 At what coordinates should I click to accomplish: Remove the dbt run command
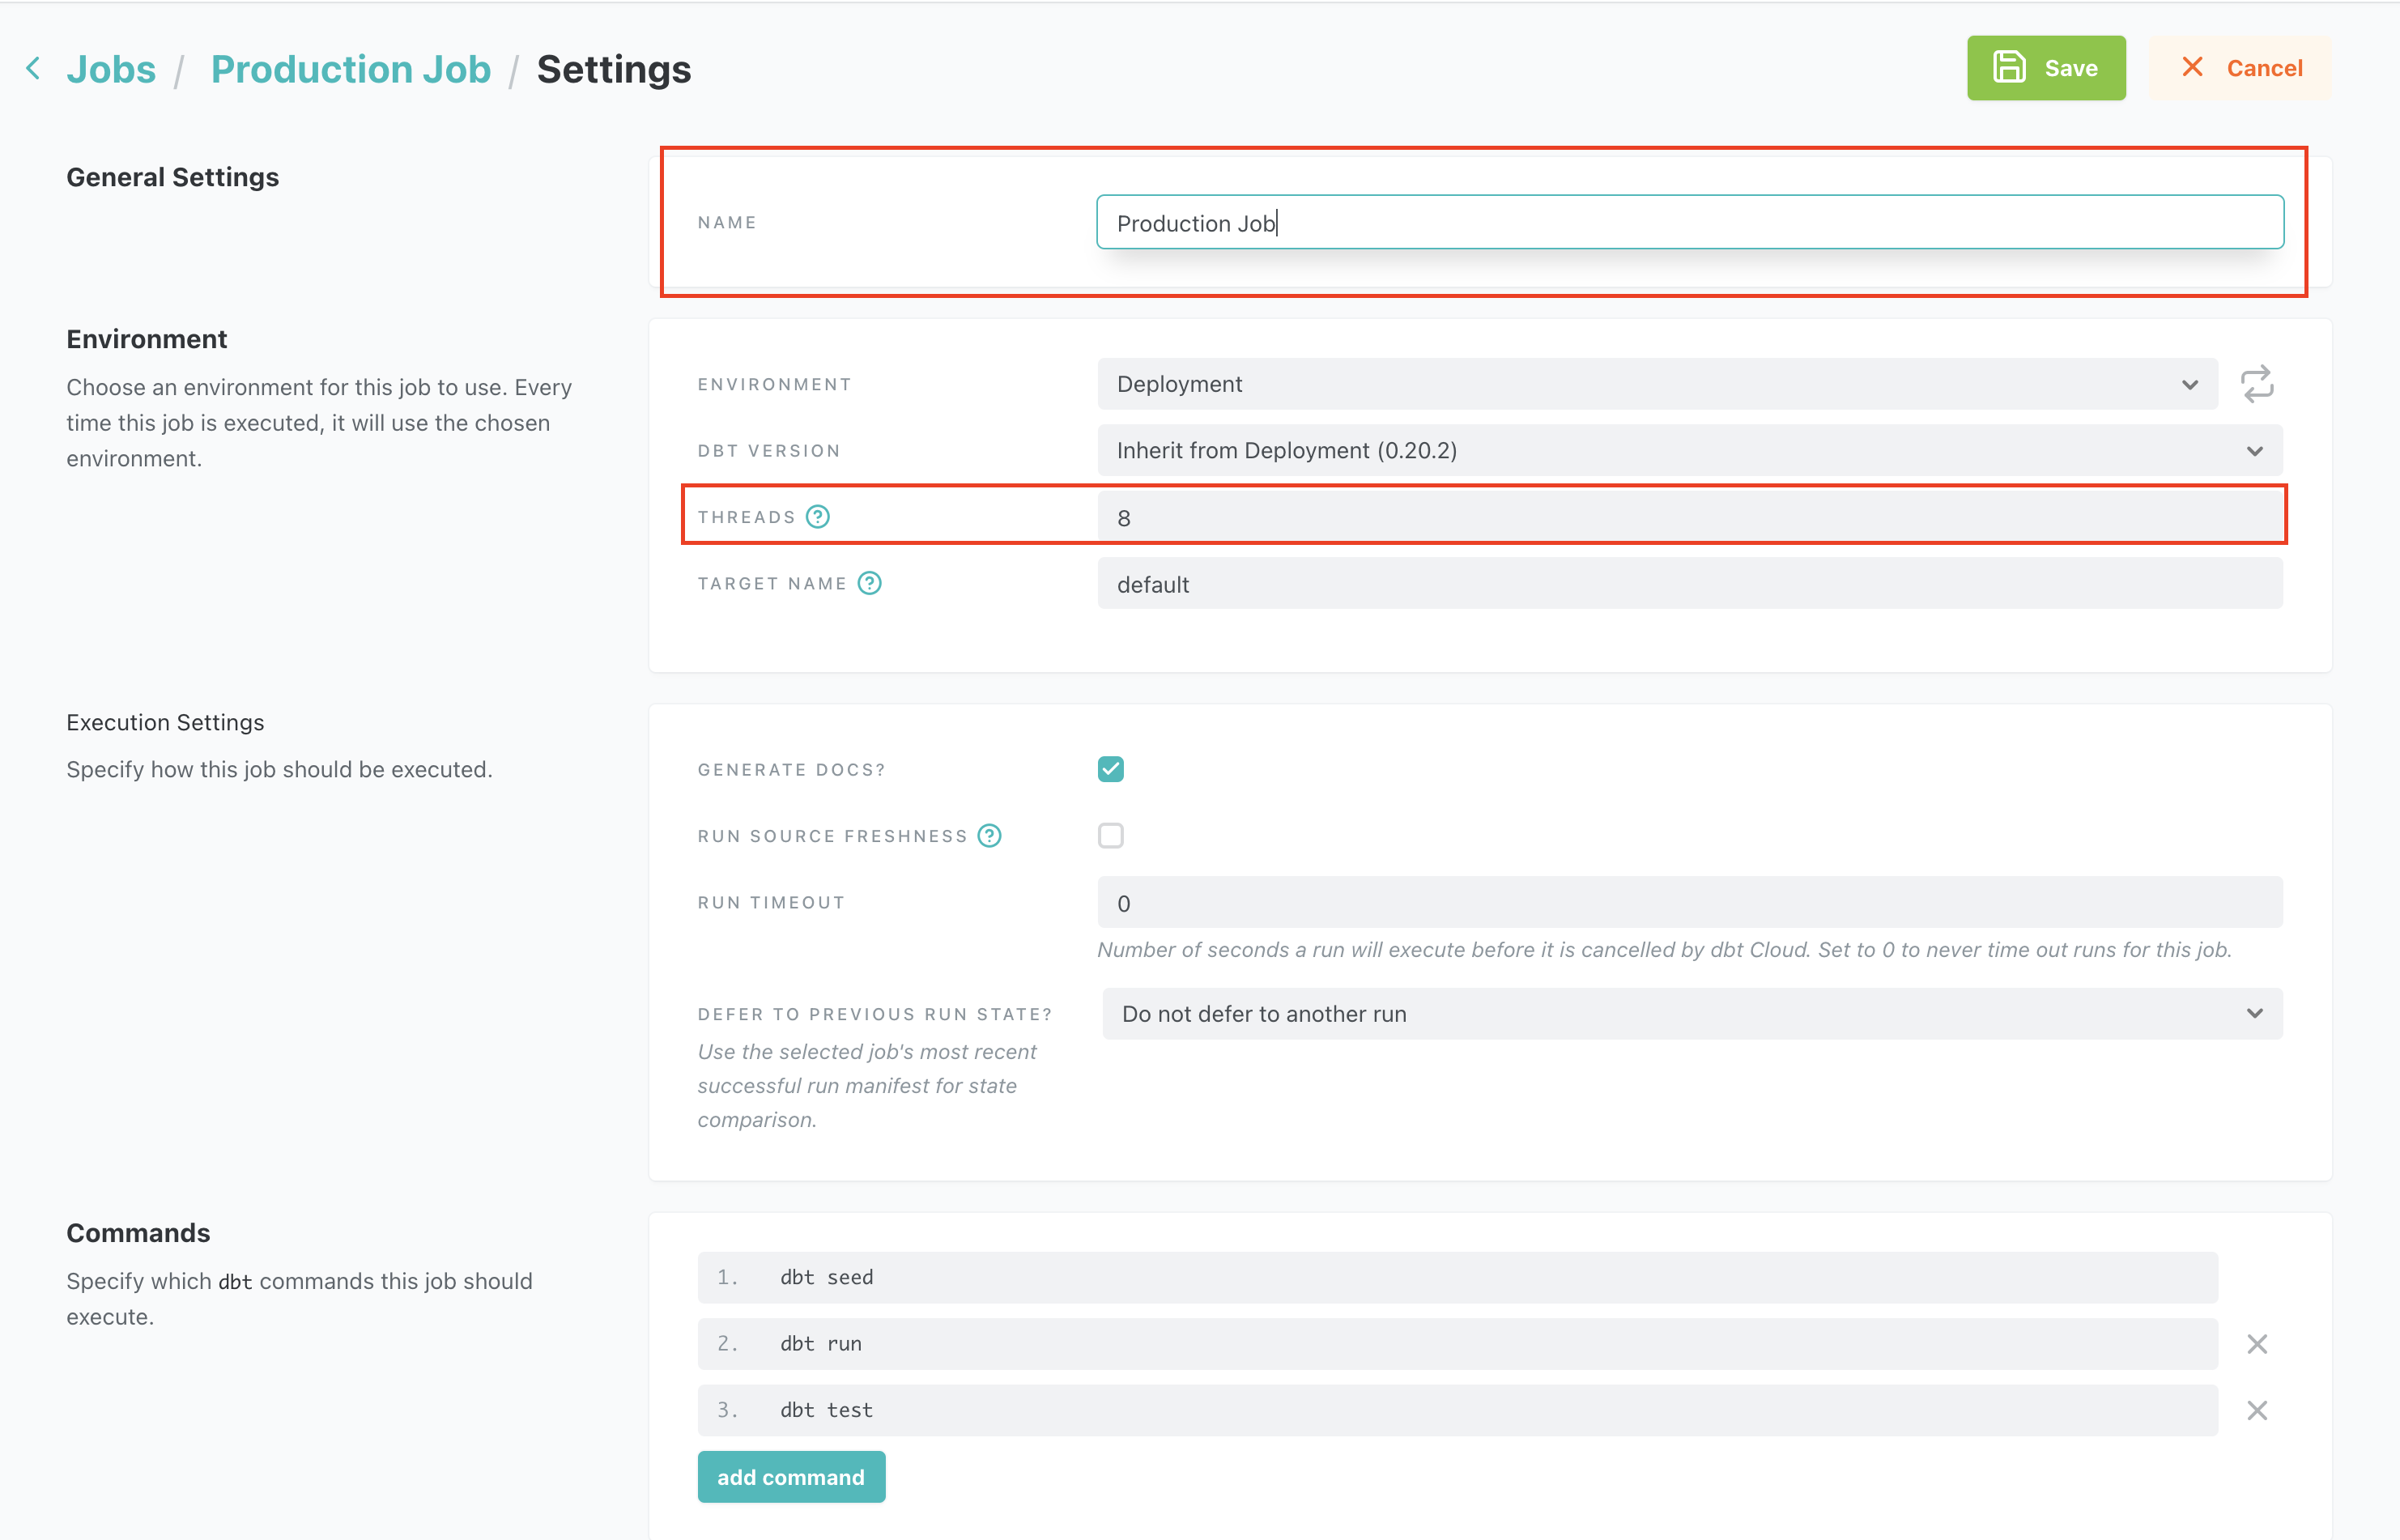coord(2257,1344)
